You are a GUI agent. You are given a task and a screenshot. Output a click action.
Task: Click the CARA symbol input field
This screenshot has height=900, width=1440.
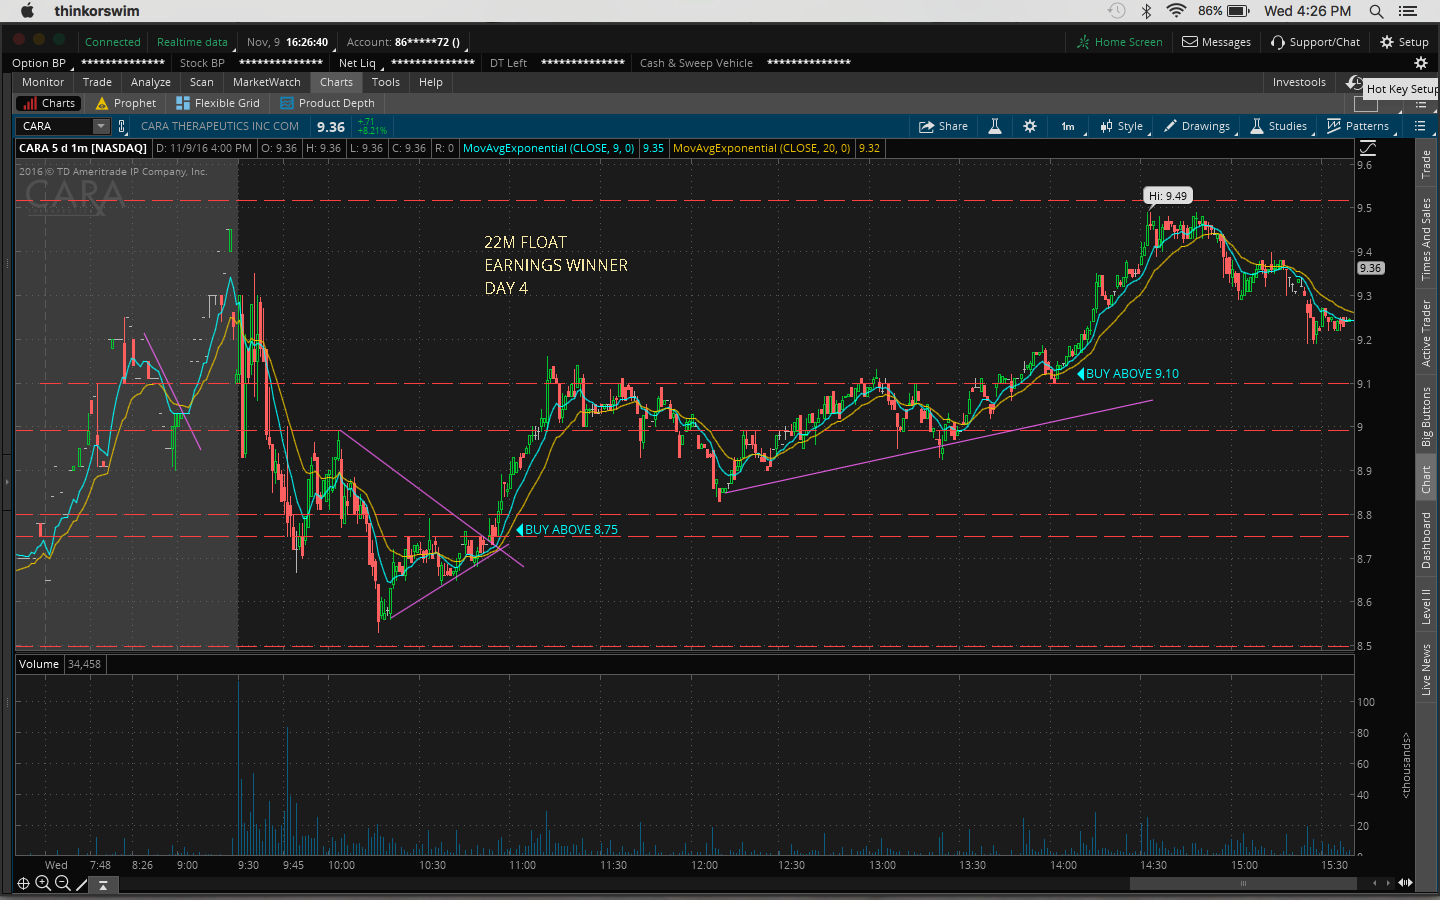[56, 126]
